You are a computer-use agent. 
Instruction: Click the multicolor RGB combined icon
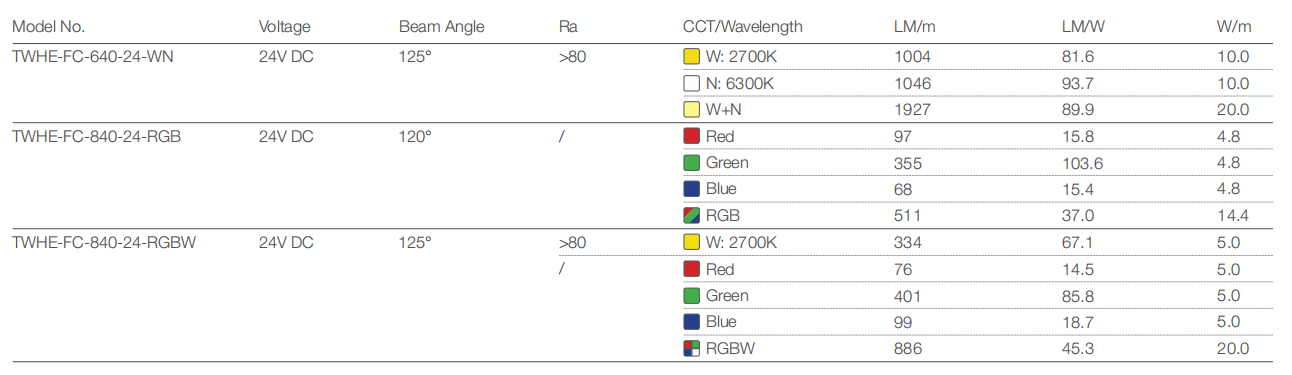coord(691,215)
